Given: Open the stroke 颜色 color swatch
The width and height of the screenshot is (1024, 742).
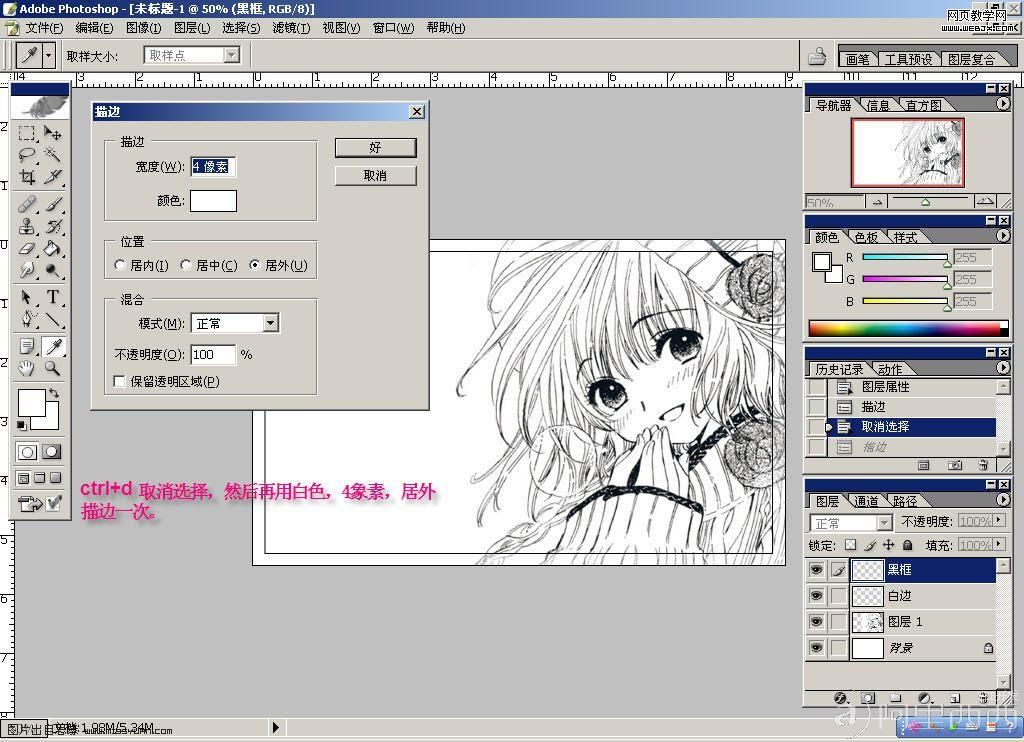Looking at the screenshot, I should pyautogui.click(x=214, y=201).
